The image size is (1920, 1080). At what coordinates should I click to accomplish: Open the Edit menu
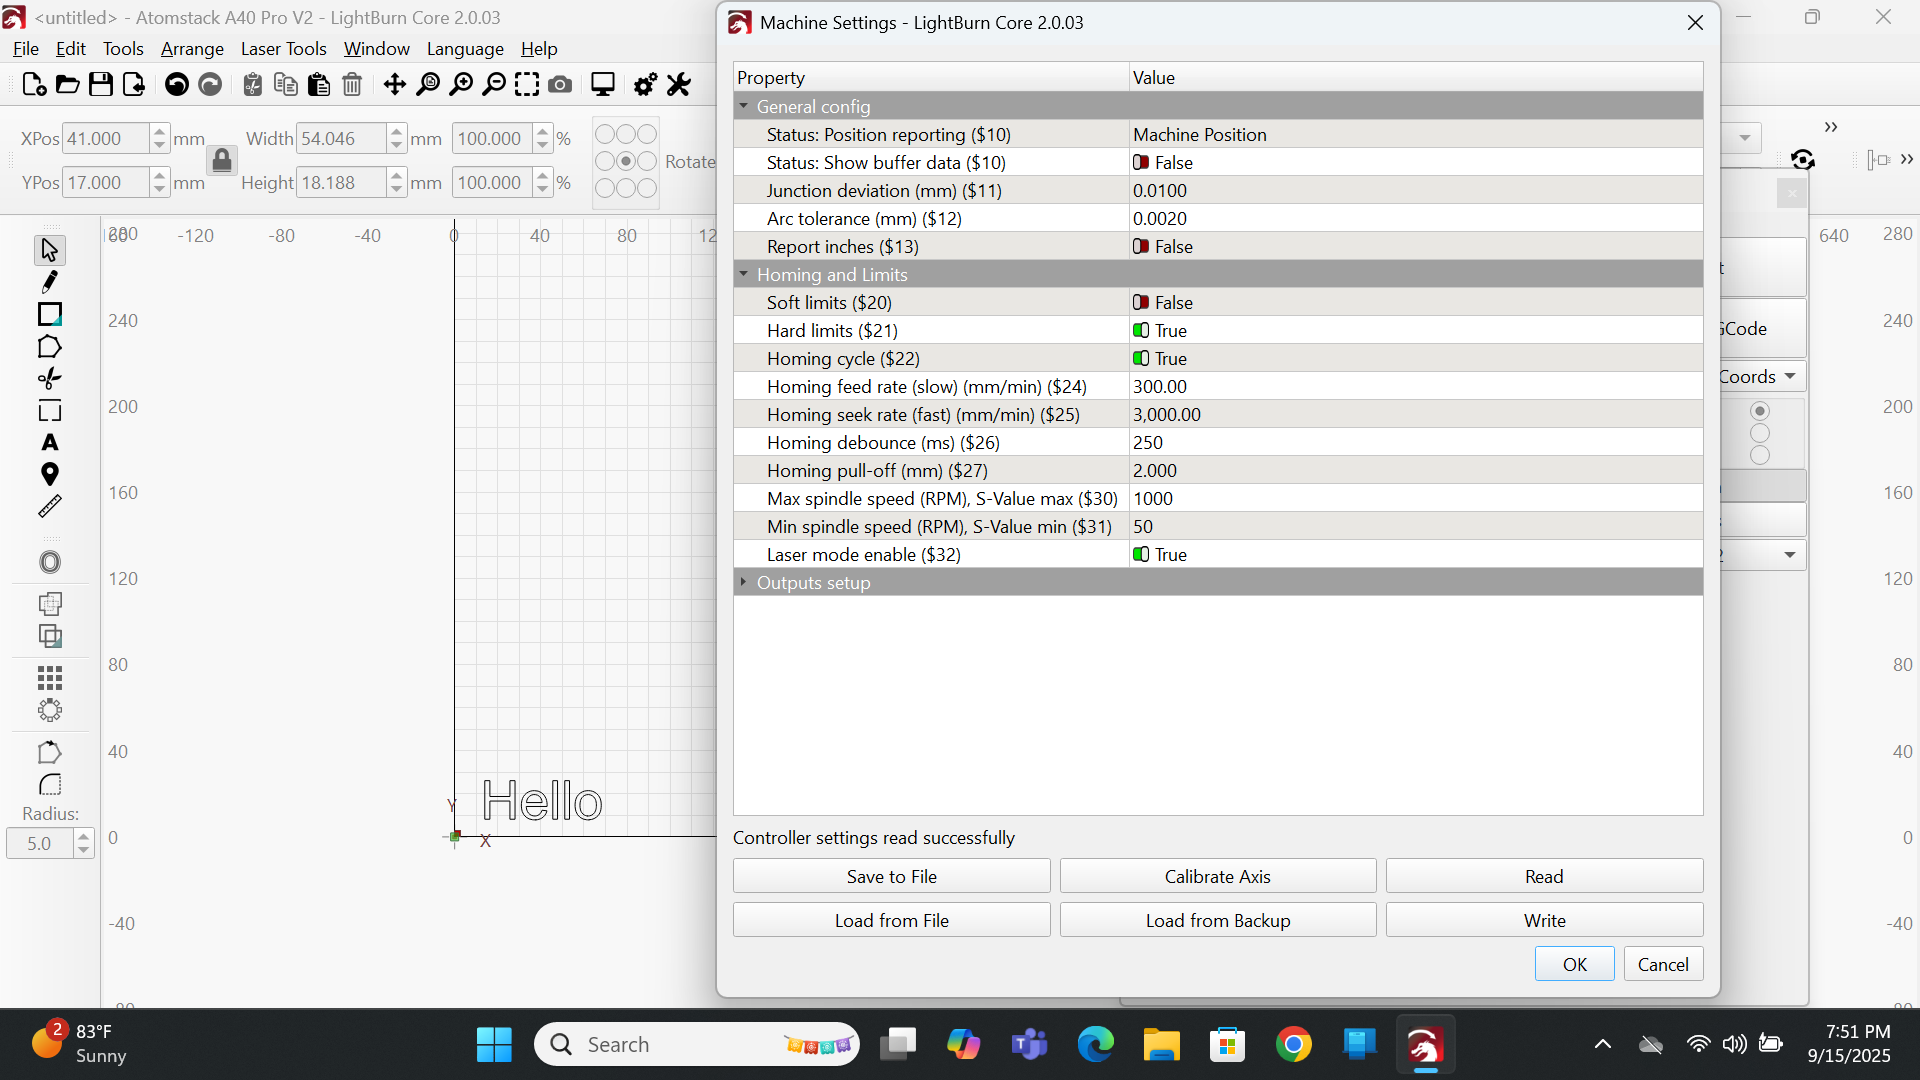coord(71,49)
